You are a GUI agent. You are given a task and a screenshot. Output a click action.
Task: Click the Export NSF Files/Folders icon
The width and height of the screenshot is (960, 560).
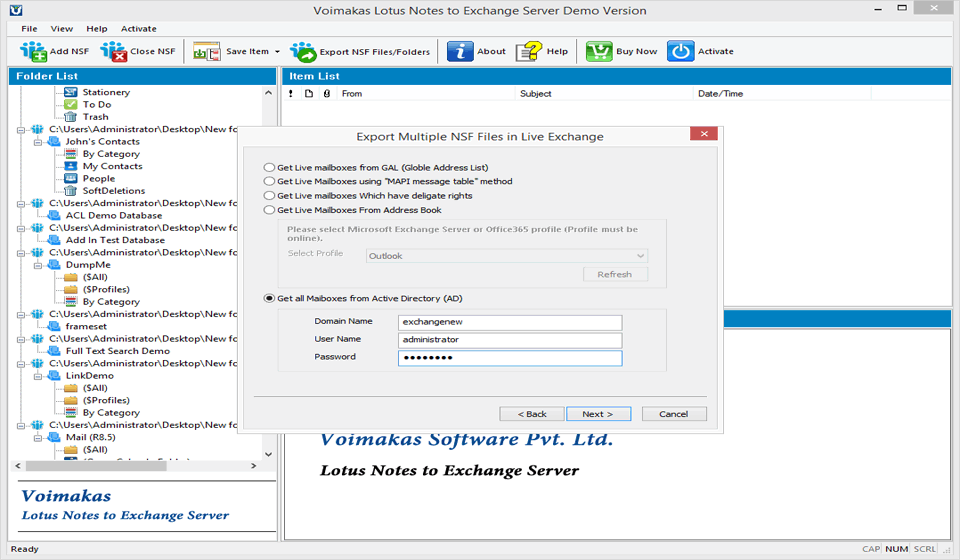[303, 52]
